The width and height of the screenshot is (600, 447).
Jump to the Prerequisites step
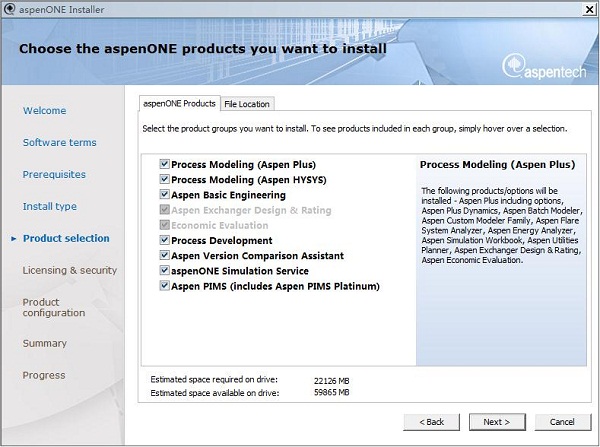pos(54,175)
